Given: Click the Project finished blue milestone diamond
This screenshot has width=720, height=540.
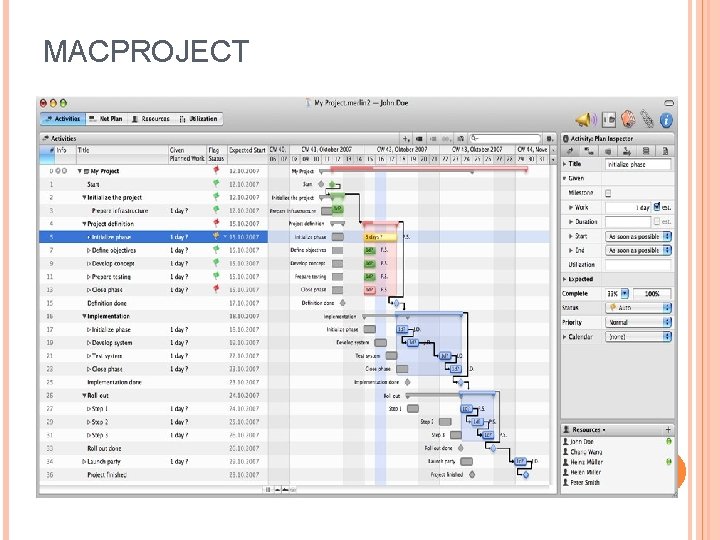Looking at the screenshot, I should pyautogui.click(x=526, y=475).
